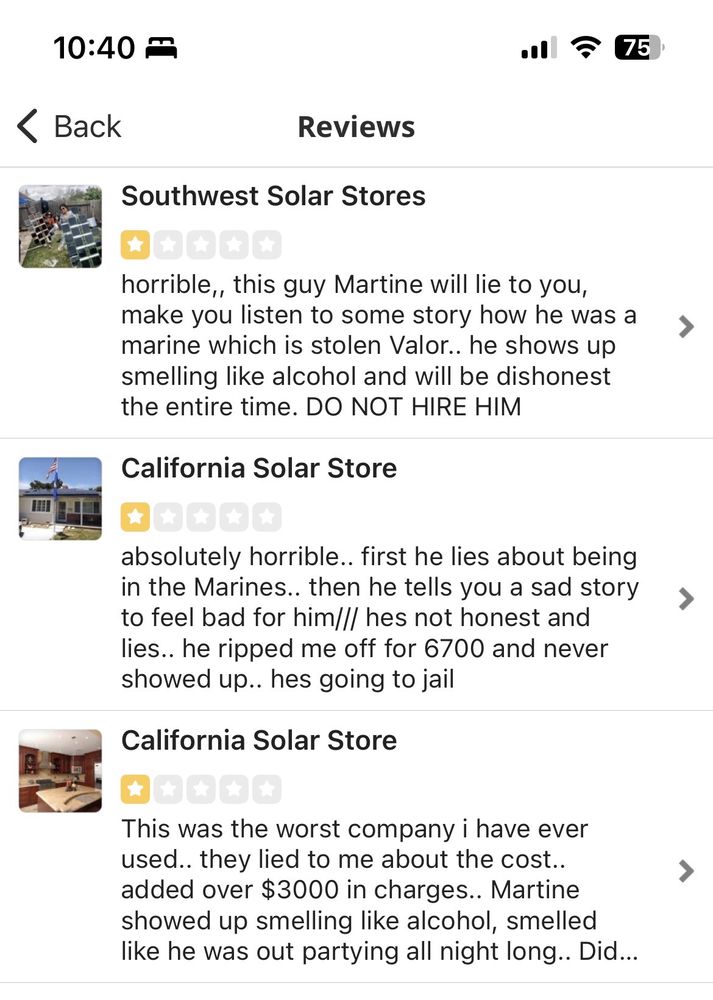713x1000 pixels.
Task: Open the bottom review using its chevron arrow
Action: pos(686,872)
